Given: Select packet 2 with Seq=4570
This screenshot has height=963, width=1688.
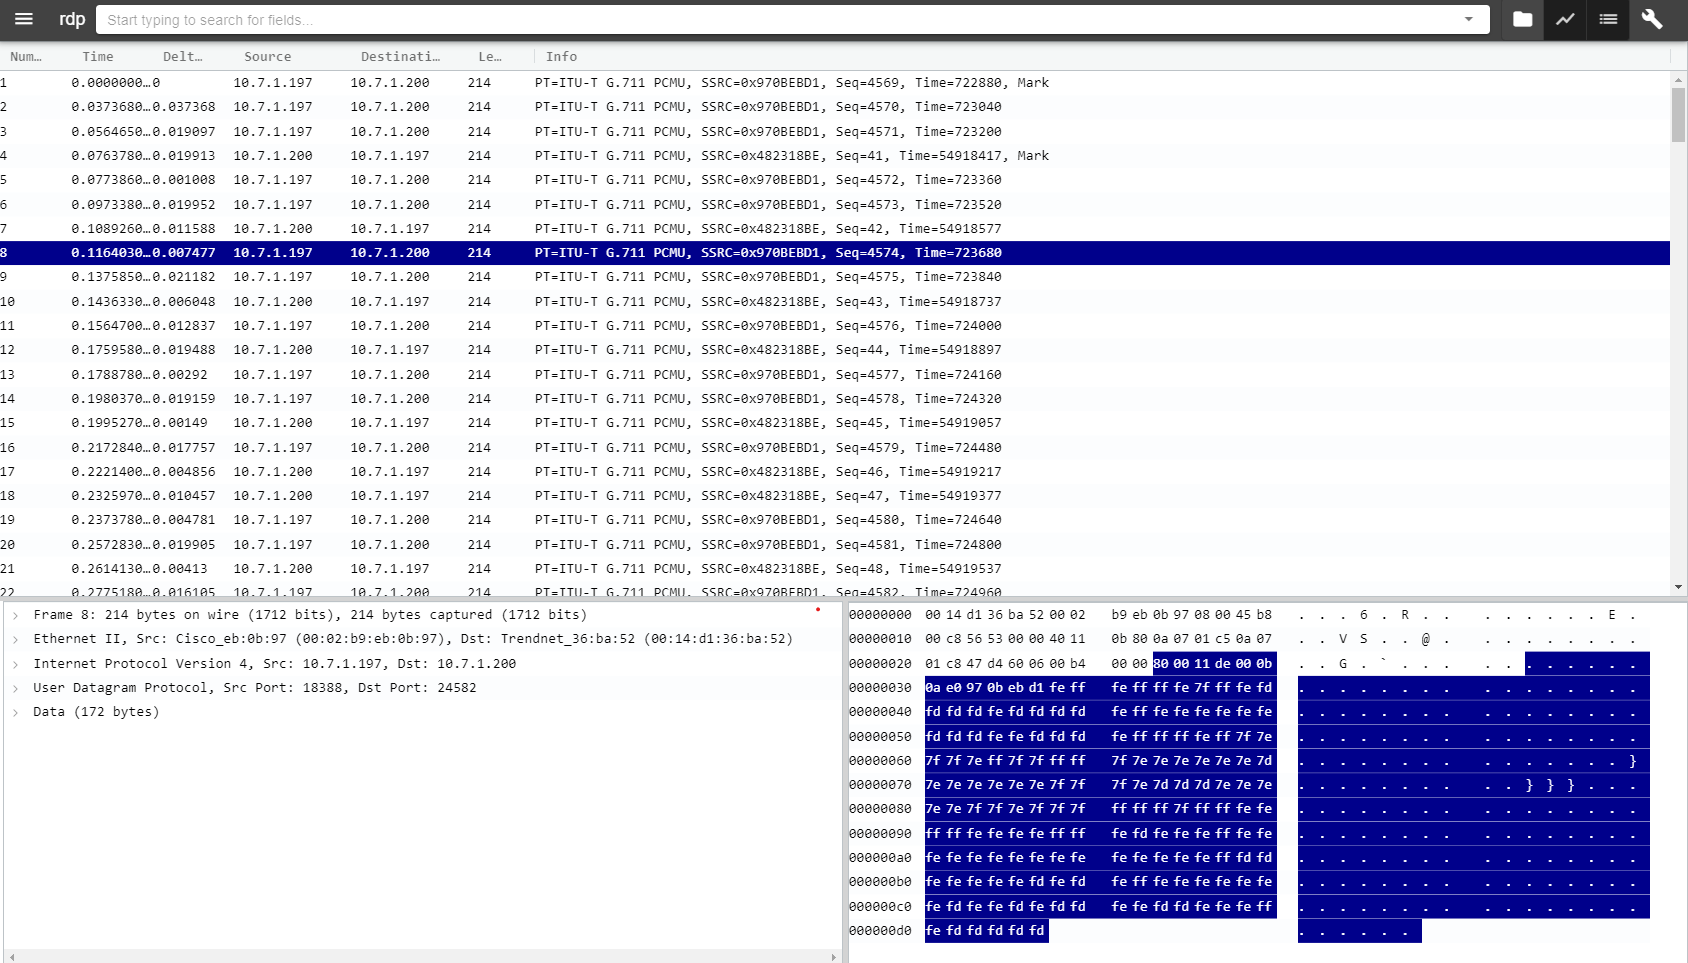Looking at the screenshot, I should (x=835, y=107).
